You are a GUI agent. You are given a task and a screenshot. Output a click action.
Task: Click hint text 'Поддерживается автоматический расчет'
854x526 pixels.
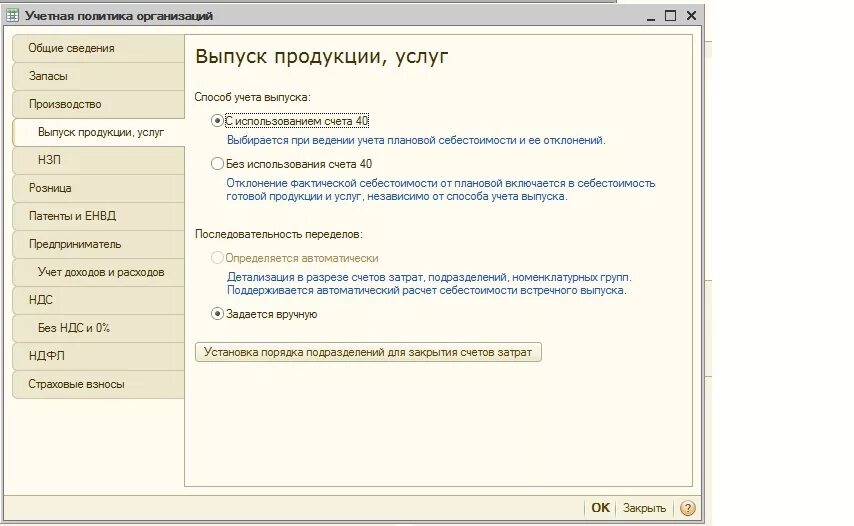coord(426,290)
